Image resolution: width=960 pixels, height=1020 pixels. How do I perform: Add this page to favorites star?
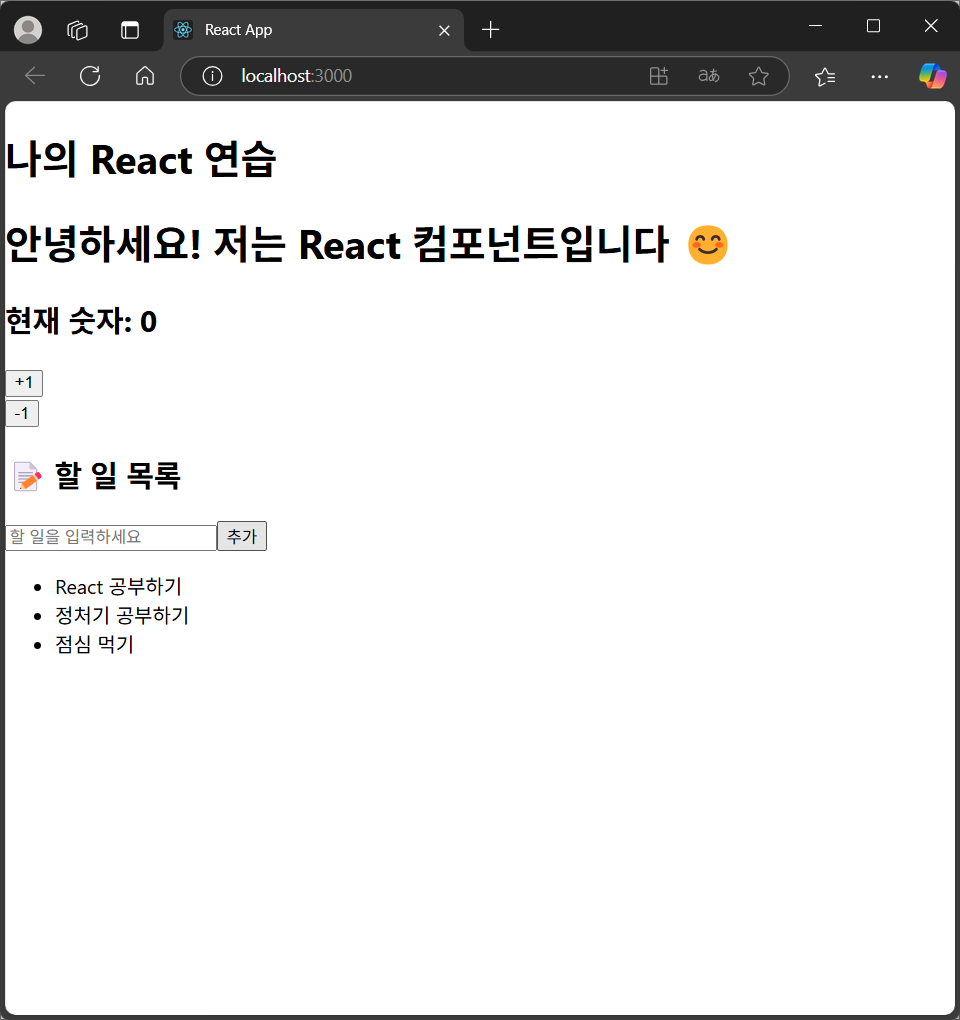coord(758,76)
